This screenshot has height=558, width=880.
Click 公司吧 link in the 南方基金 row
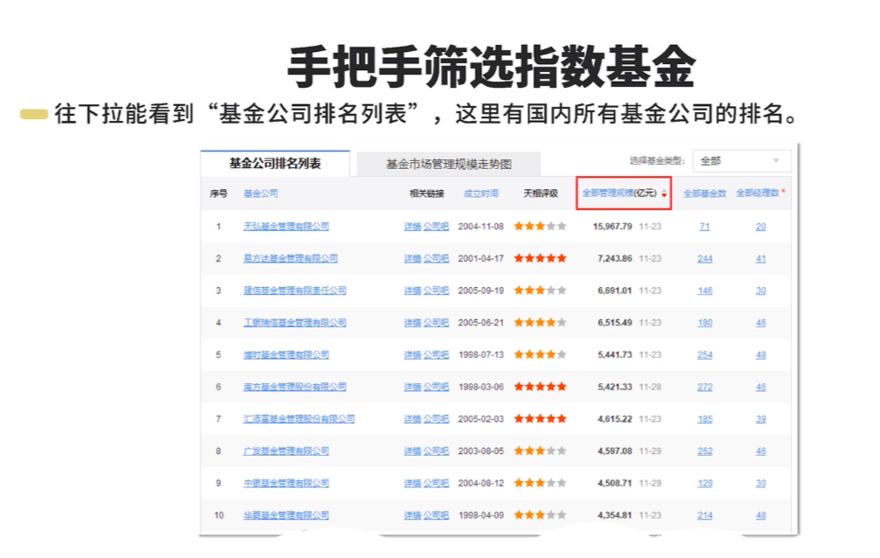(436, 387)
